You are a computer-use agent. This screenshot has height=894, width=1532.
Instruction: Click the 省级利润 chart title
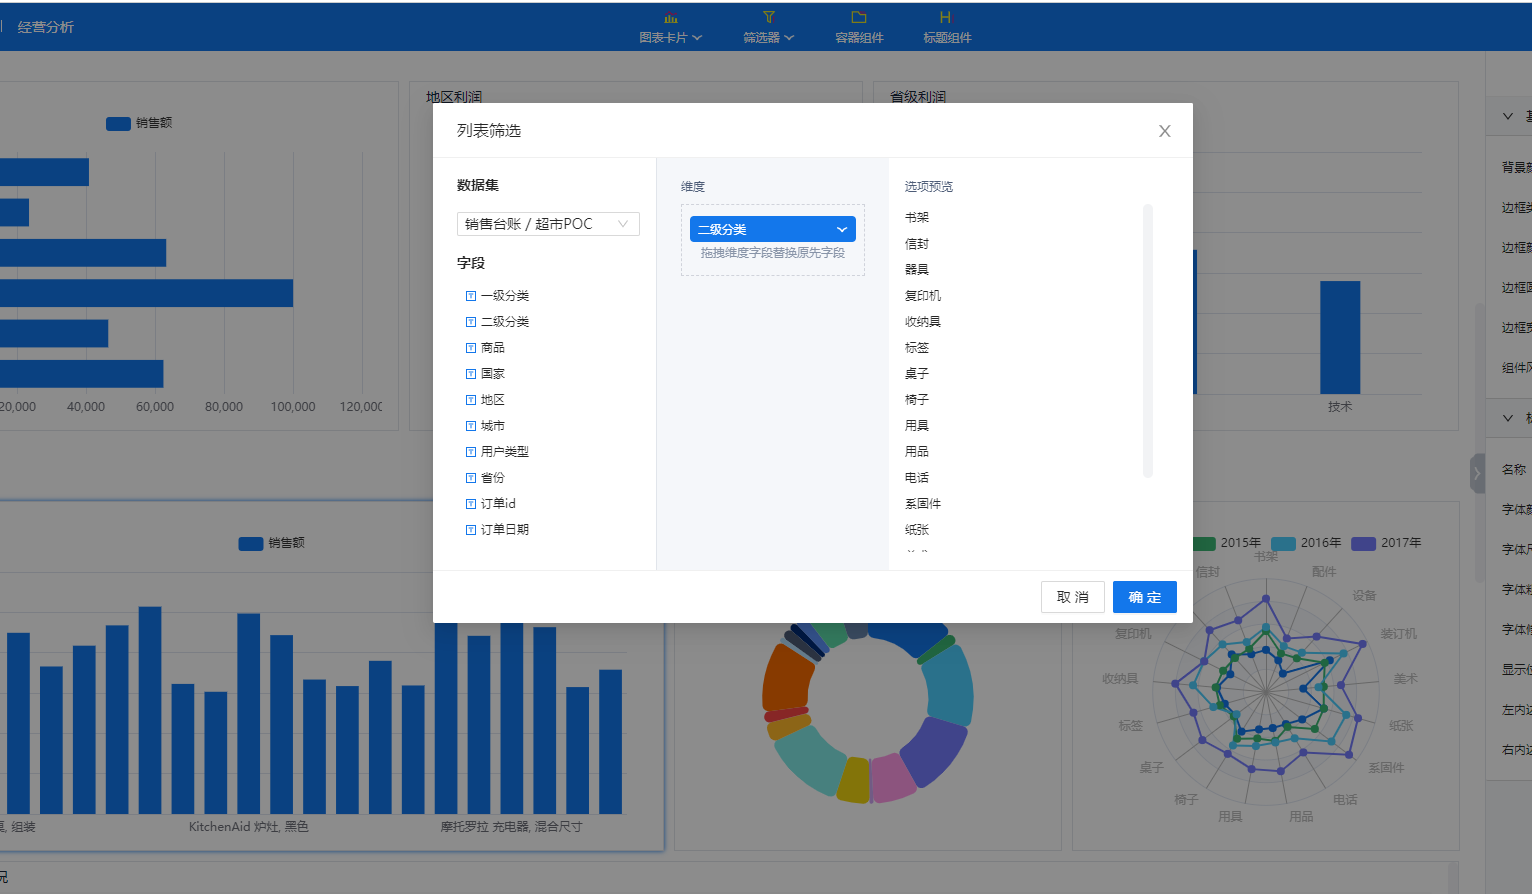click(918, 96)
